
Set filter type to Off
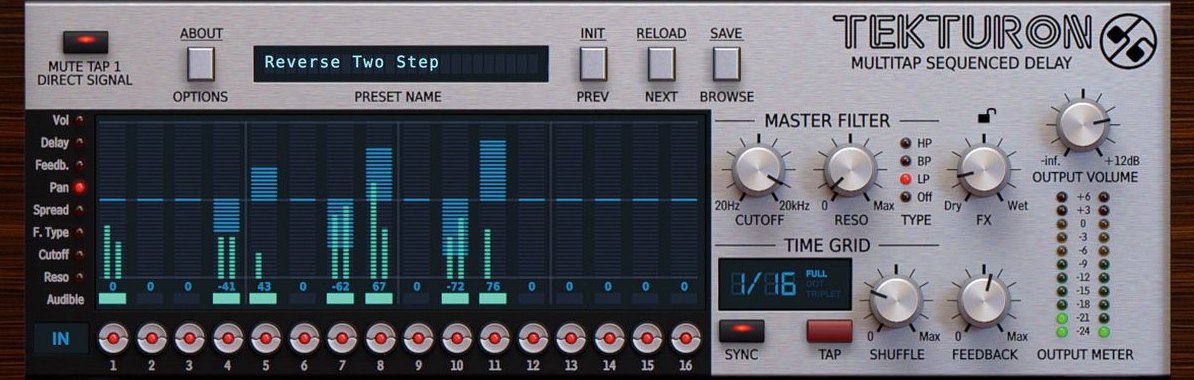(x=905, y=197)
